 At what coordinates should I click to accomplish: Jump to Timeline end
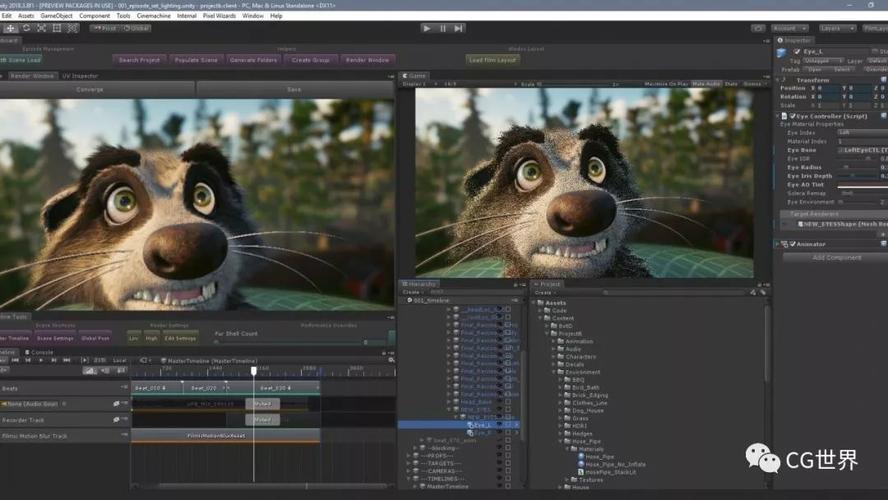pyautogui.click(x=66, y=360)
